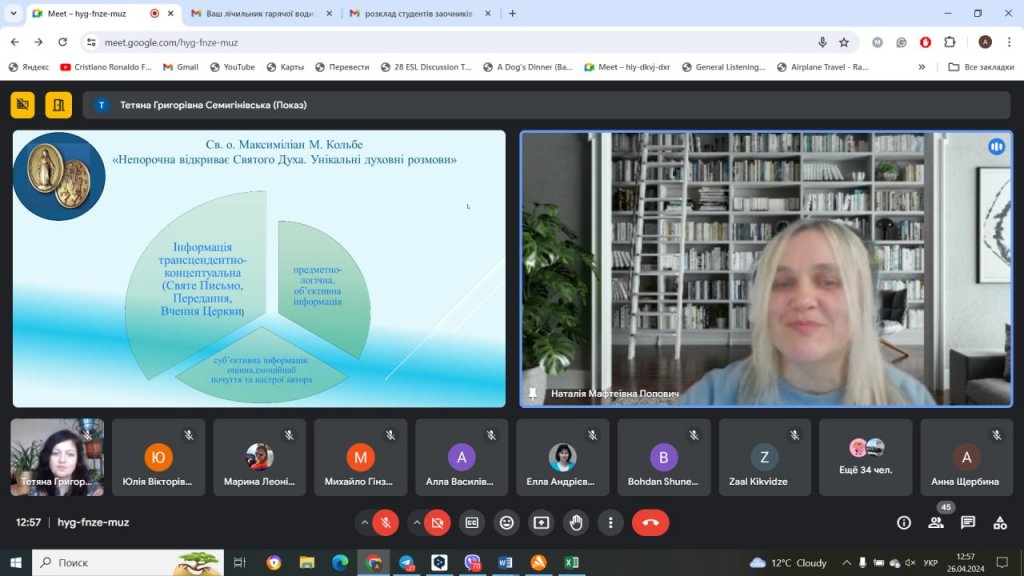Open the activities panel icon

999,522
